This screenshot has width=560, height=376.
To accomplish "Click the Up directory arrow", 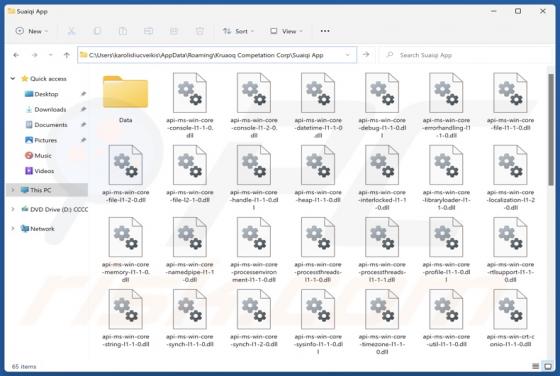I will [66, 55].
